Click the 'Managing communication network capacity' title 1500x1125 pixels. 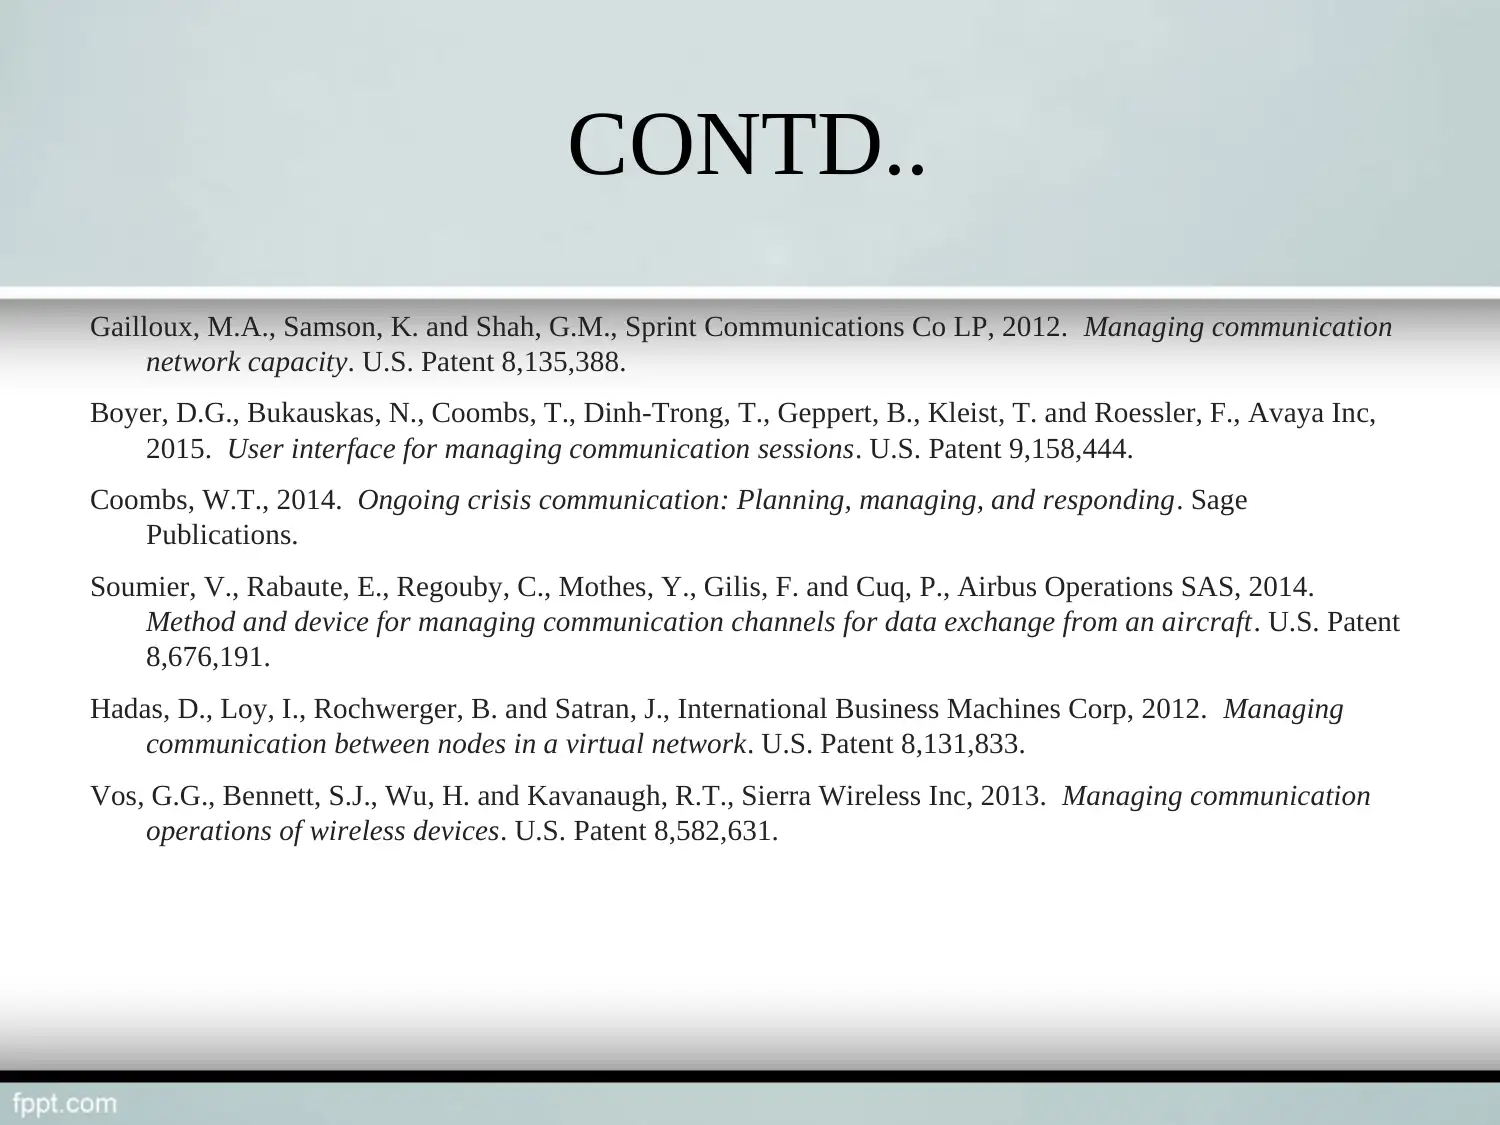click(x=769, y=344)
